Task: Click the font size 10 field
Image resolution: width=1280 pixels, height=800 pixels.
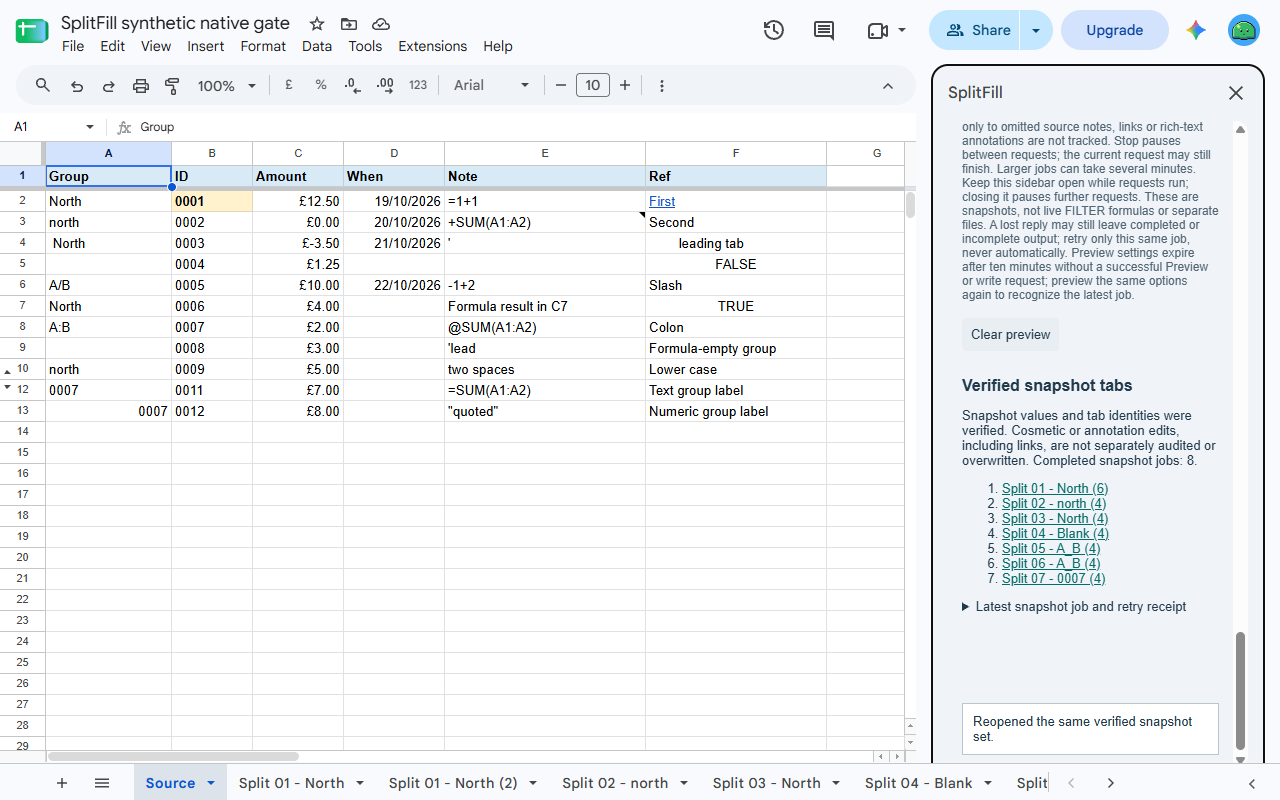Action: click(x=593, y=86)
